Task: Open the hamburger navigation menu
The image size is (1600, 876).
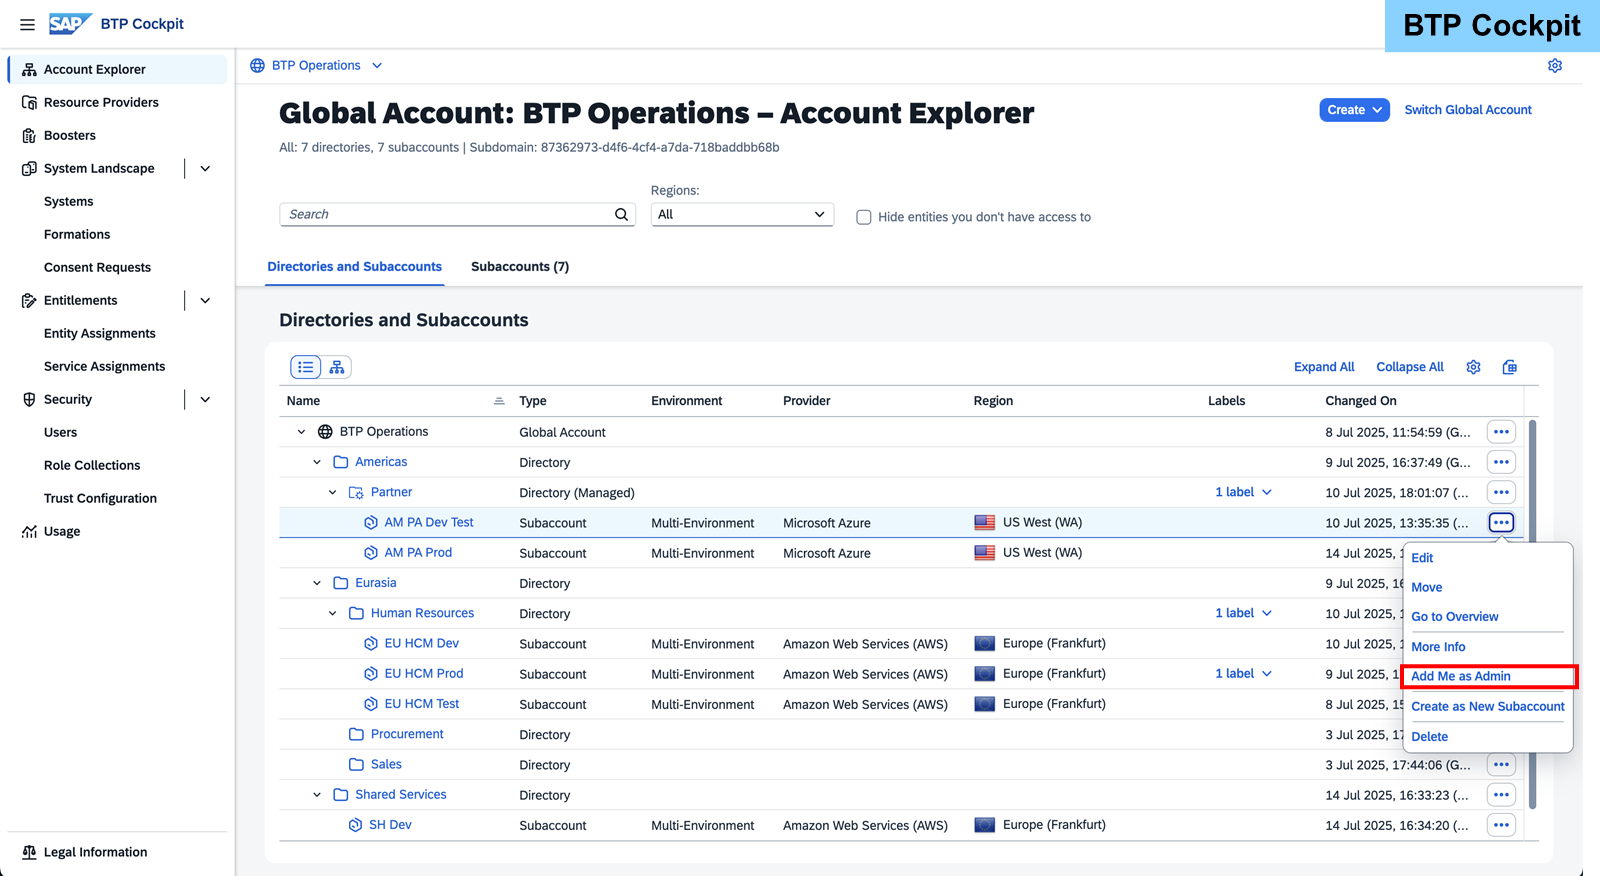Action: tap(28, 24)
